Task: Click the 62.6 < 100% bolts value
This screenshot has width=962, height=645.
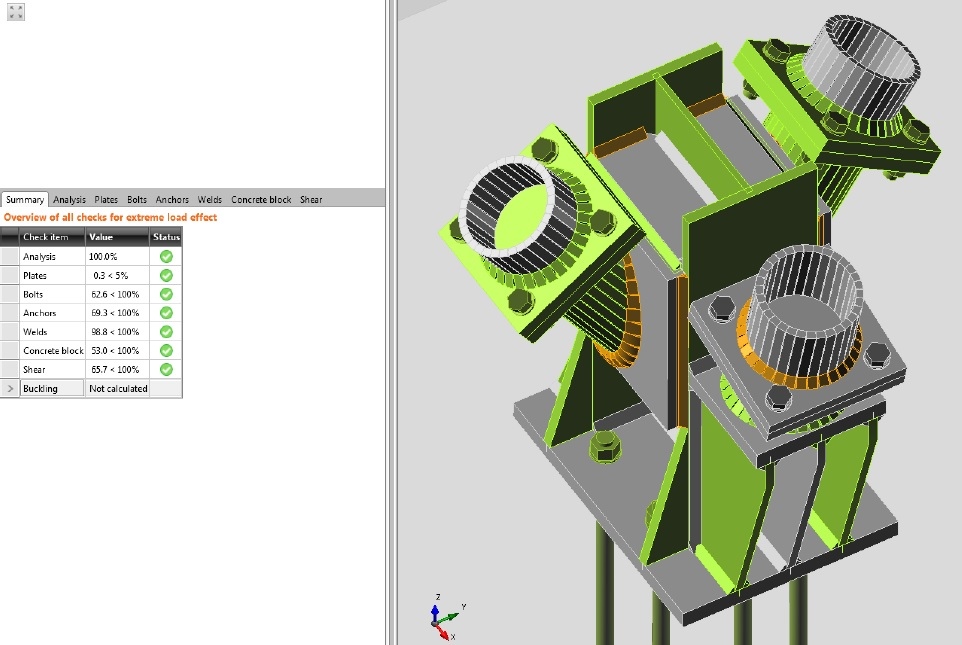Action: (x=115, y=295)
